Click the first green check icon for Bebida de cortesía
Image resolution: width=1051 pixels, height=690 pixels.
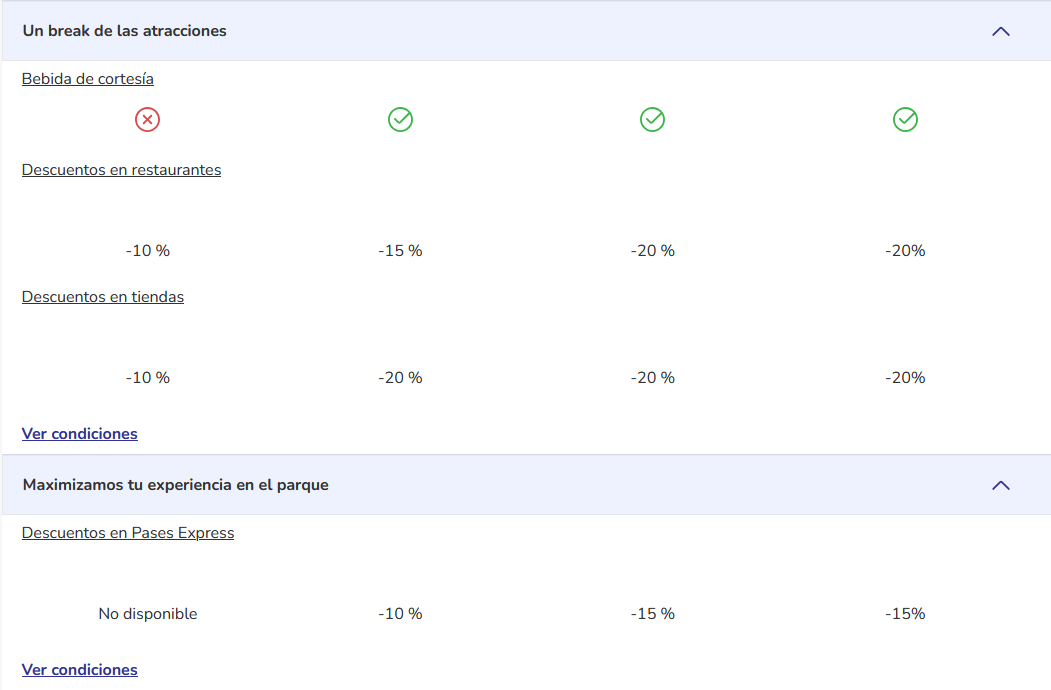point(400,120)
